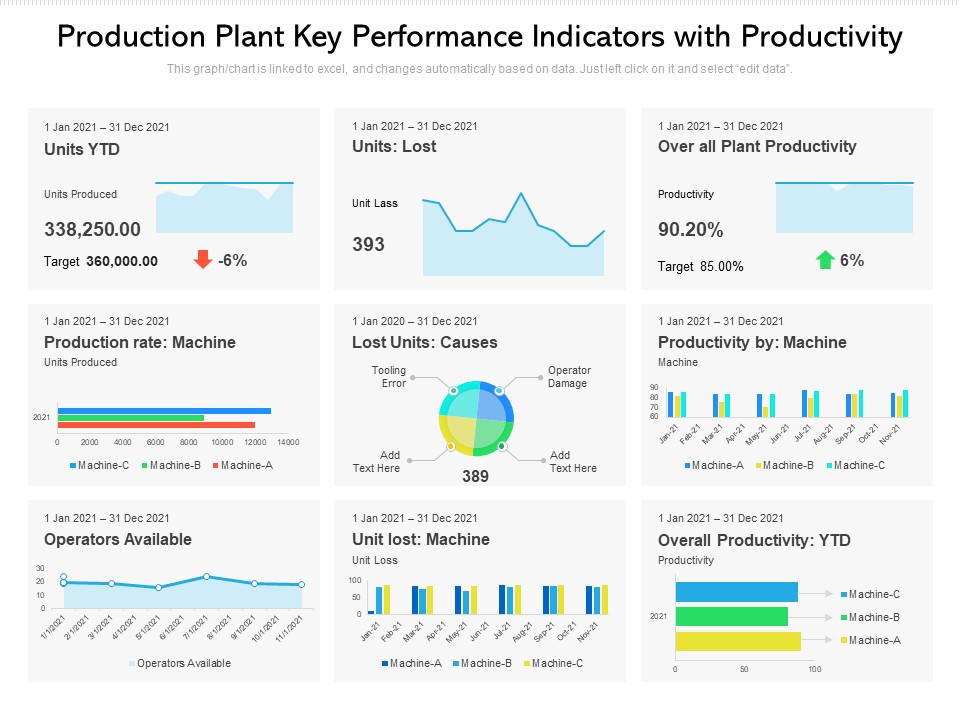Click the Lost Units: Causes heading
Viewport: 960px width, 720px height.
(424, 342)
